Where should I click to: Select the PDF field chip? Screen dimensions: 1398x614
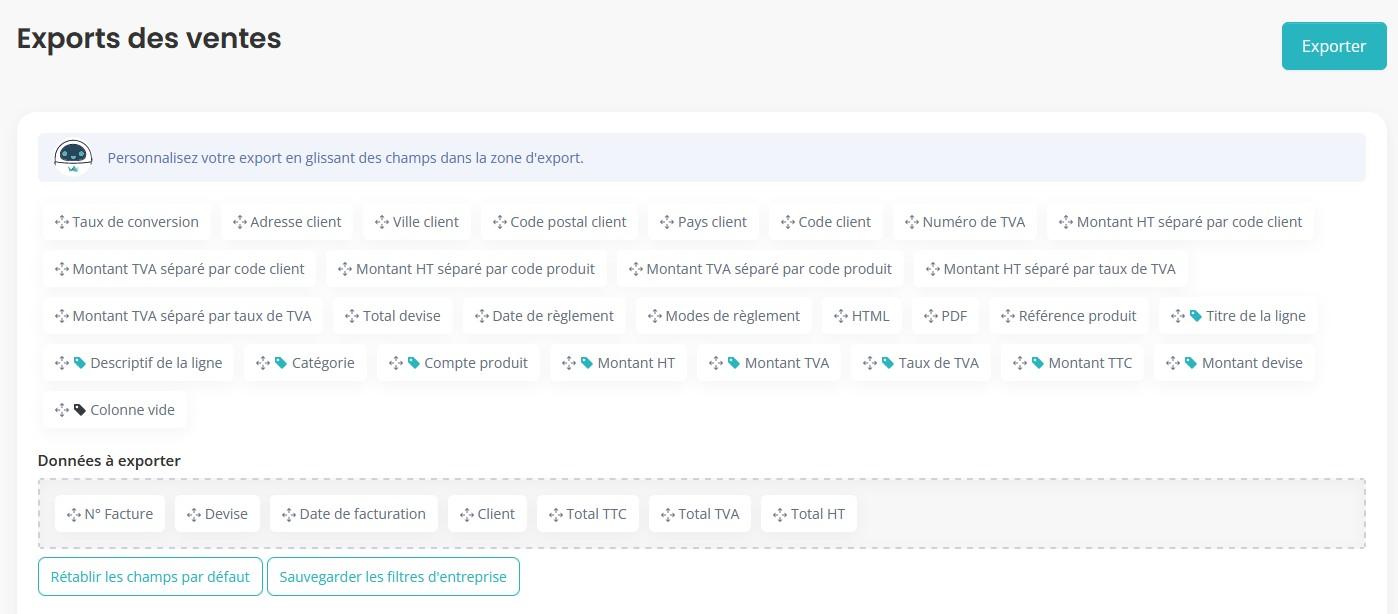pos(945,316)
